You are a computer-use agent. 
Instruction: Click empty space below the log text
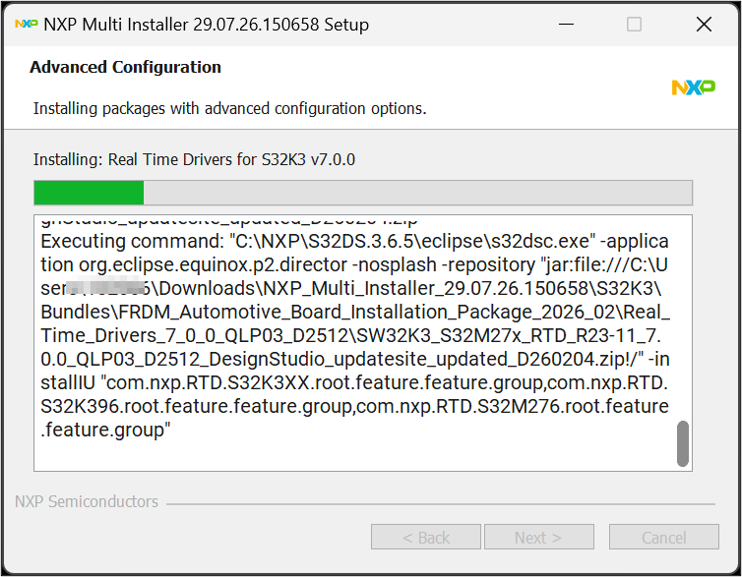(x=355, y=455)
